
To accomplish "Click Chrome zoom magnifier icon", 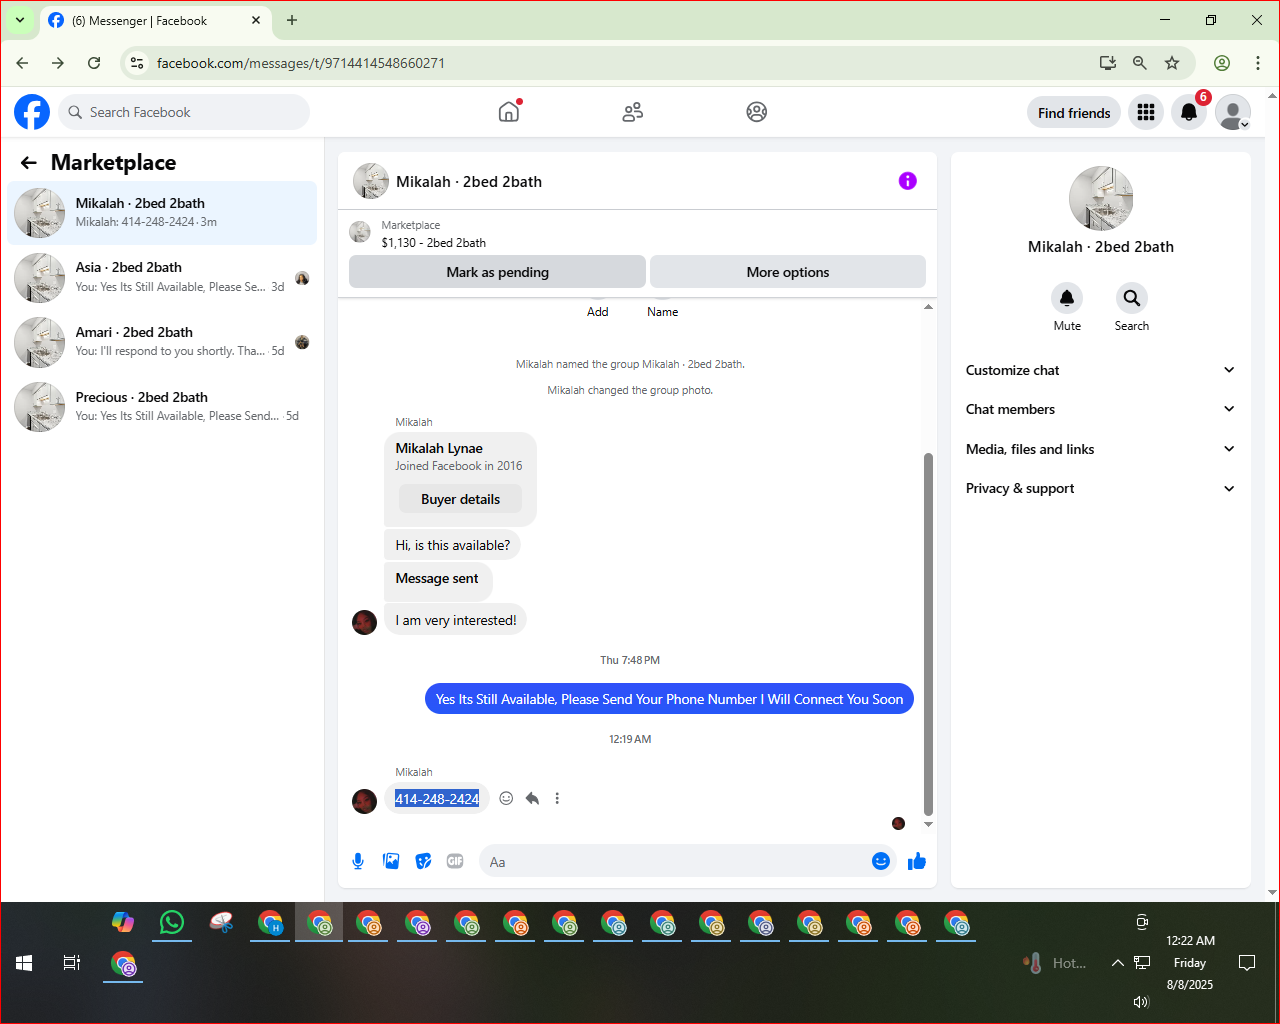I will 1139,63.
